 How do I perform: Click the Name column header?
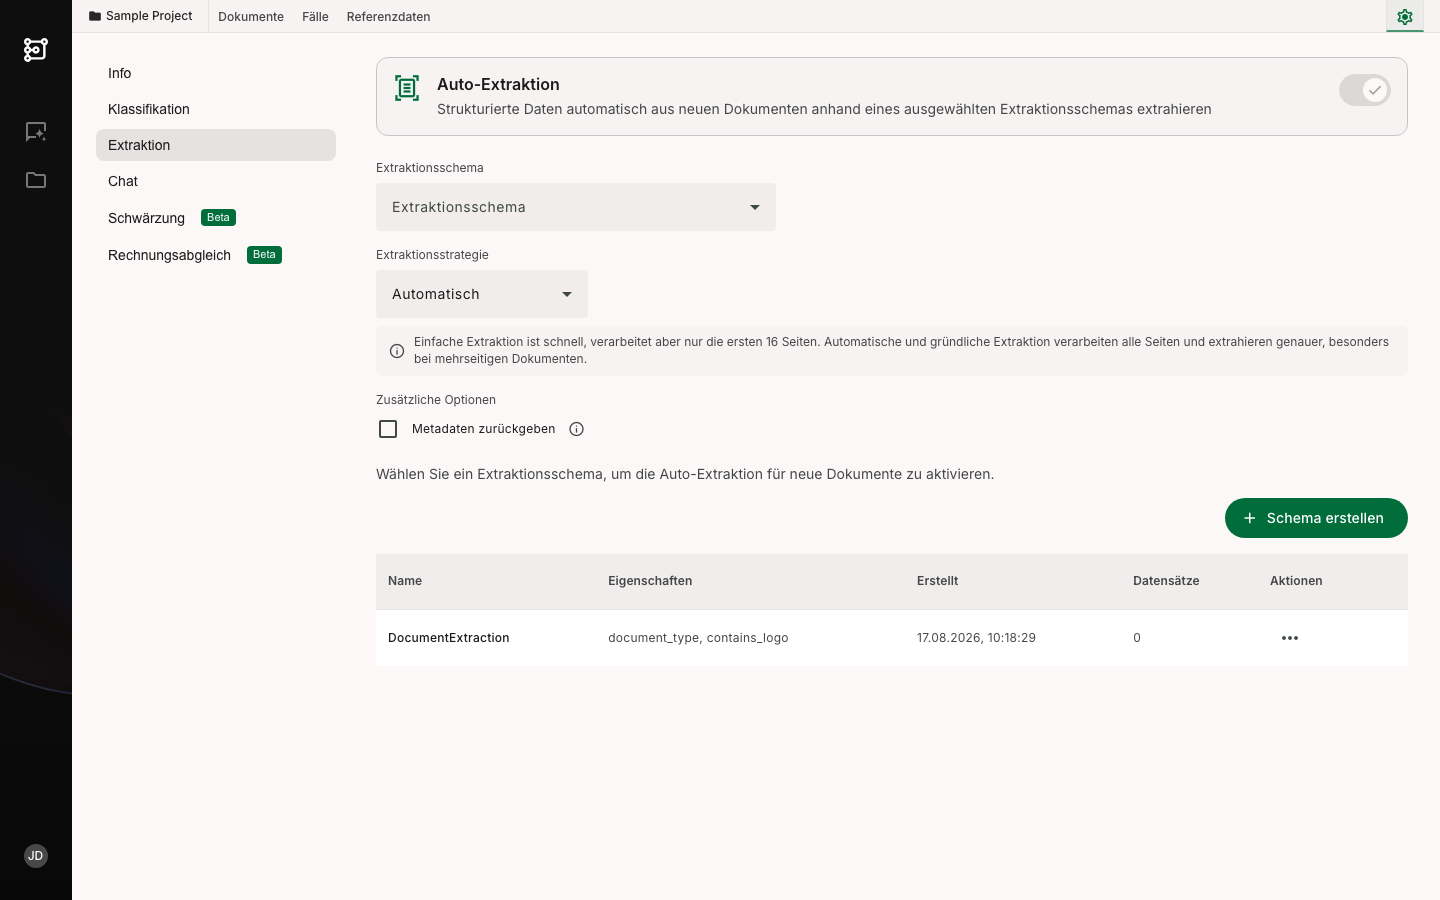coord(405,581)
